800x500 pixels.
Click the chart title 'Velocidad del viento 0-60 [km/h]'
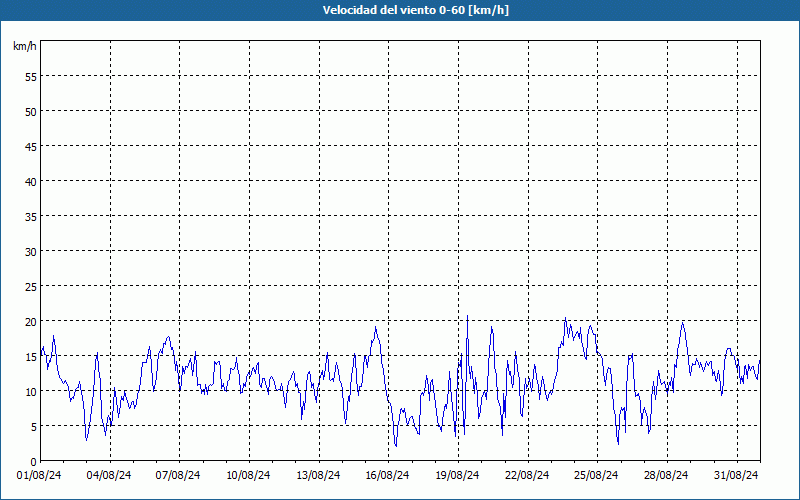[415, 10]
